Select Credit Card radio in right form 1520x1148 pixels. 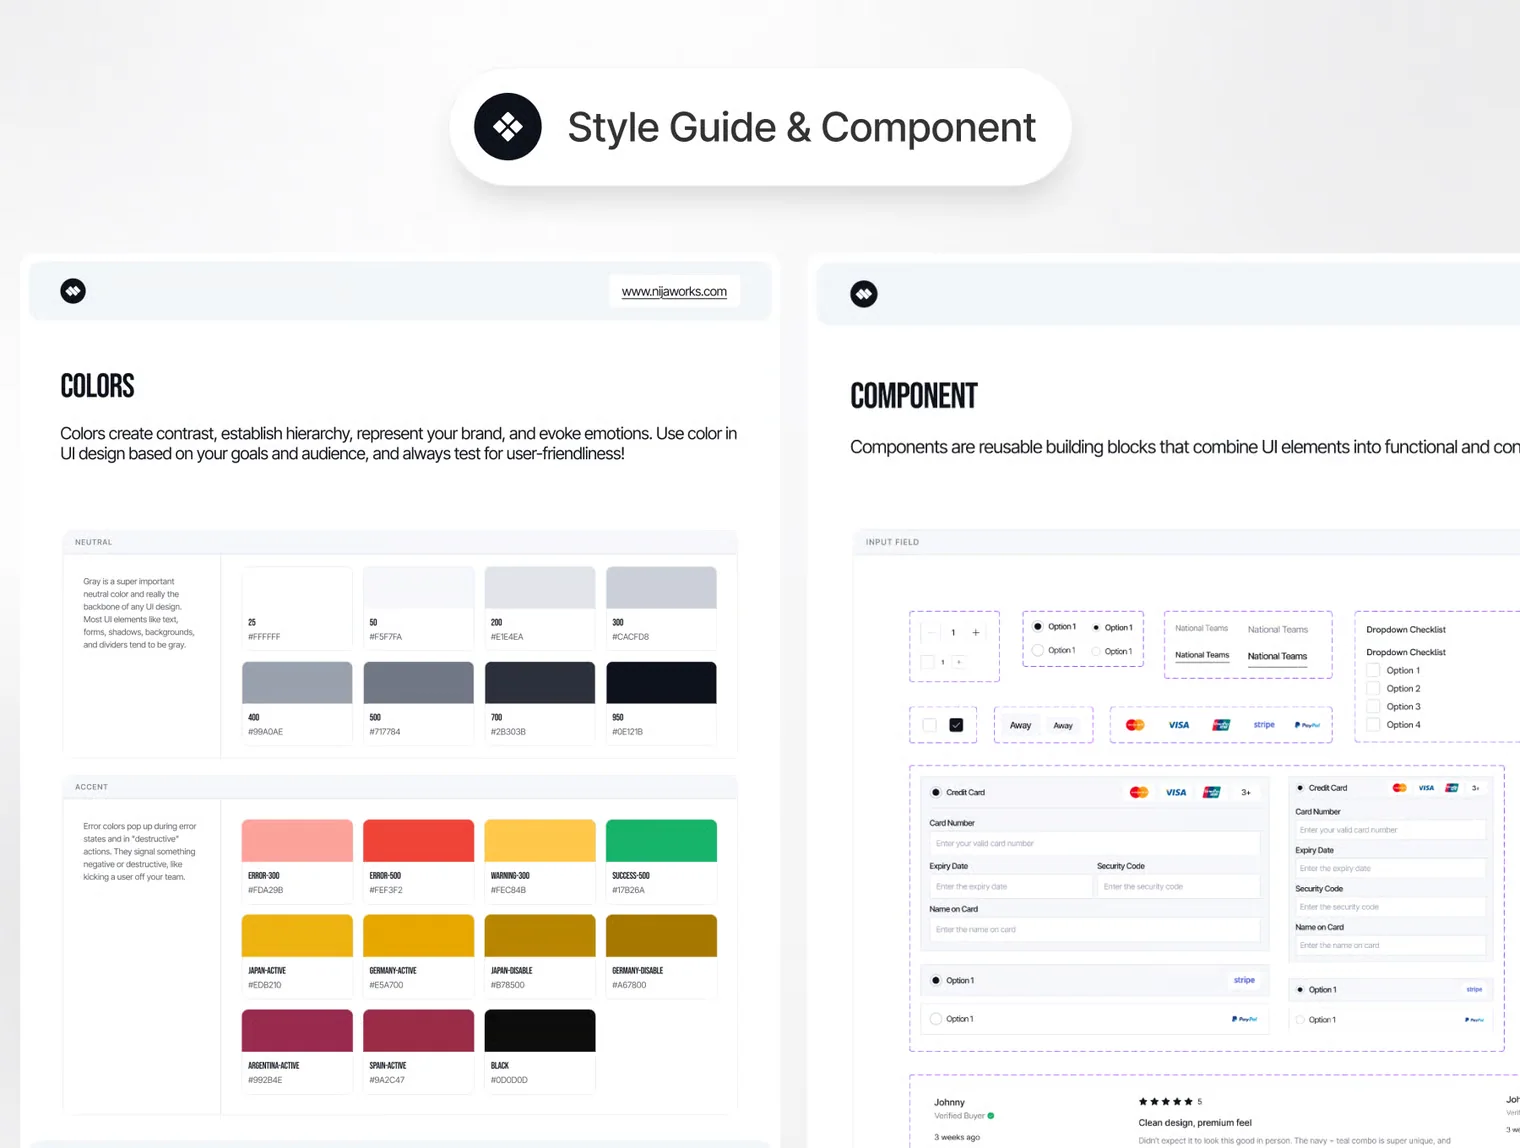(1300, 788)
